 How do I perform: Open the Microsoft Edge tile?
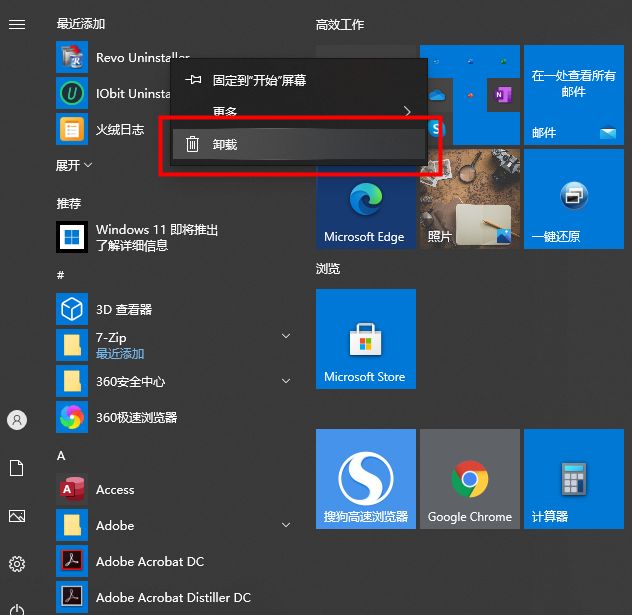coord(366,207)
